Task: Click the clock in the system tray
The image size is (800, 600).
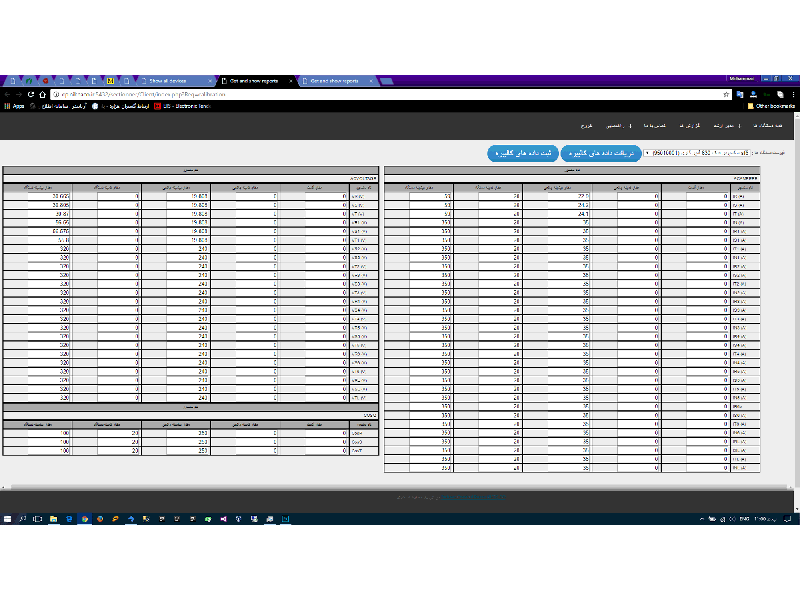Action: point(761,519)
